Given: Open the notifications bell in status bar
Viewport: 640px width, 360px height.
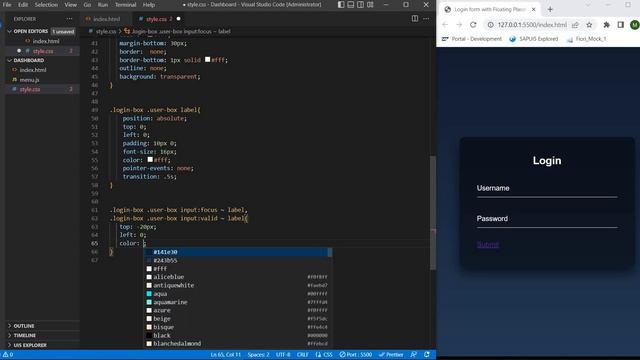Looking at the screenshot, I should coord(427,355).
